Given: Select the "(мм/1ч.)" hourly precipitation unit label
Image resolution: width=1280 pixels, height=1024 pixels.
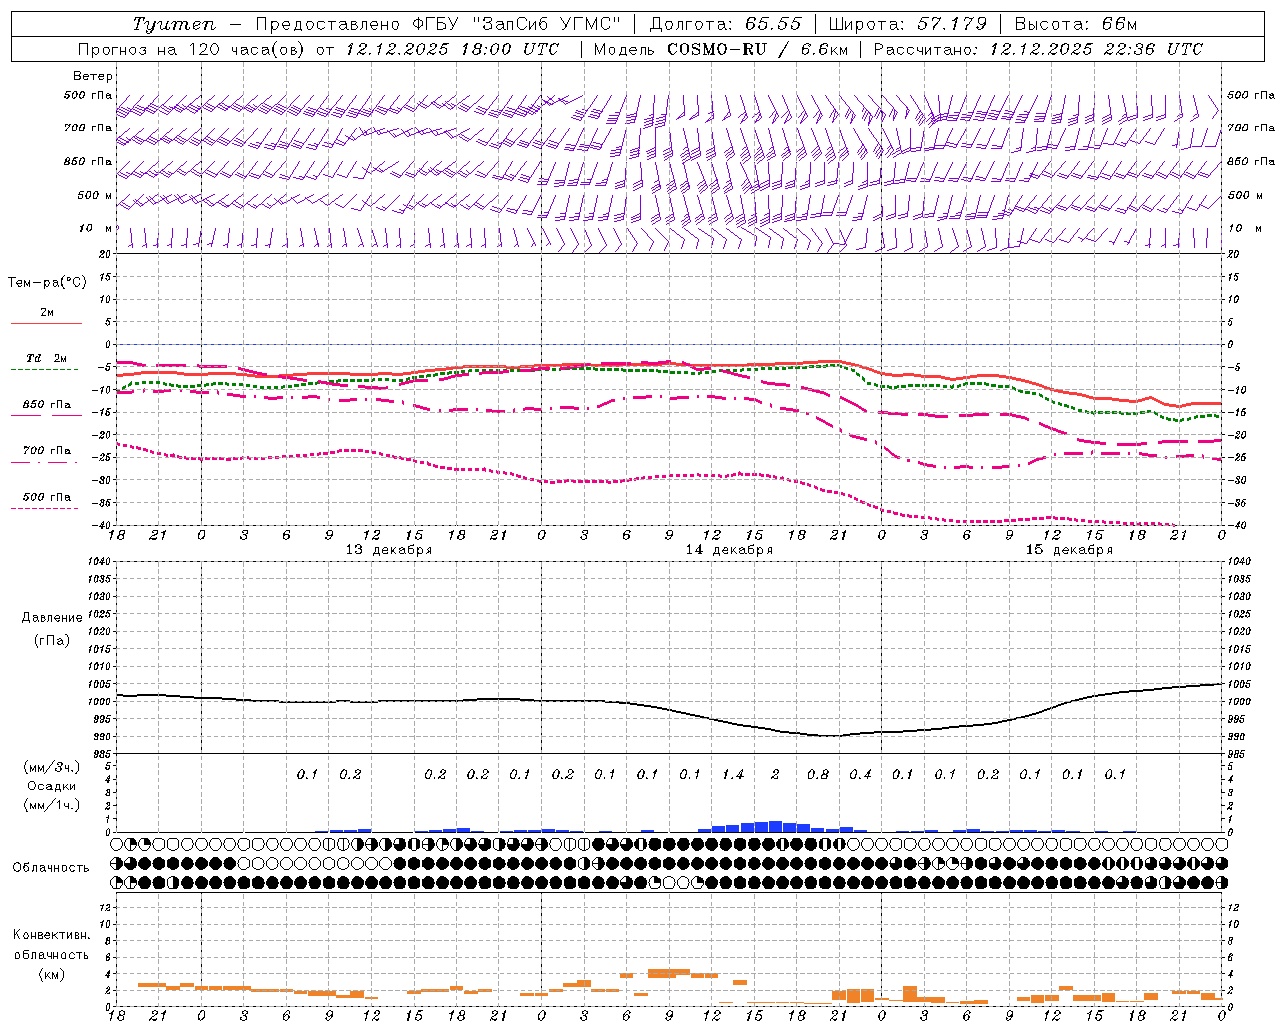Looking at the screenshot, I should point(52,805).
